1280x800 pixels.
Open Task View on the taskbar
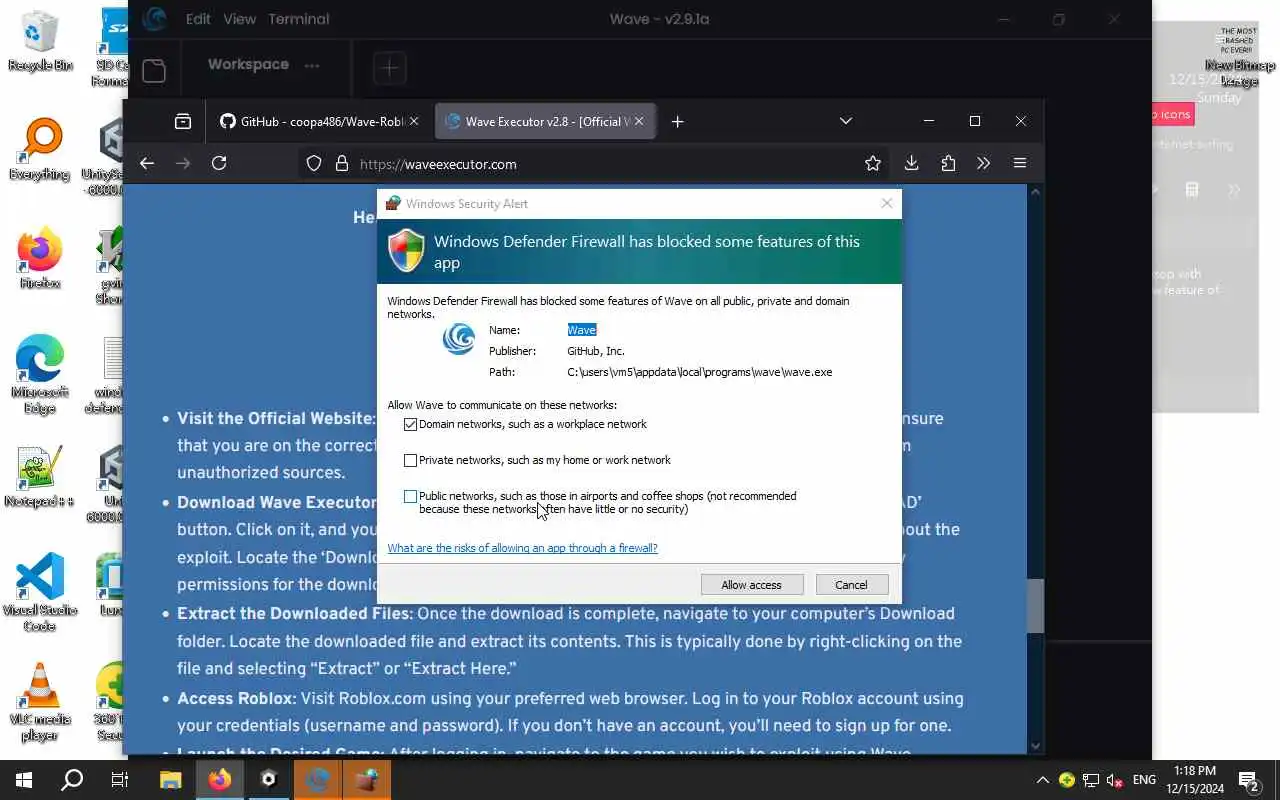[120, 780]
